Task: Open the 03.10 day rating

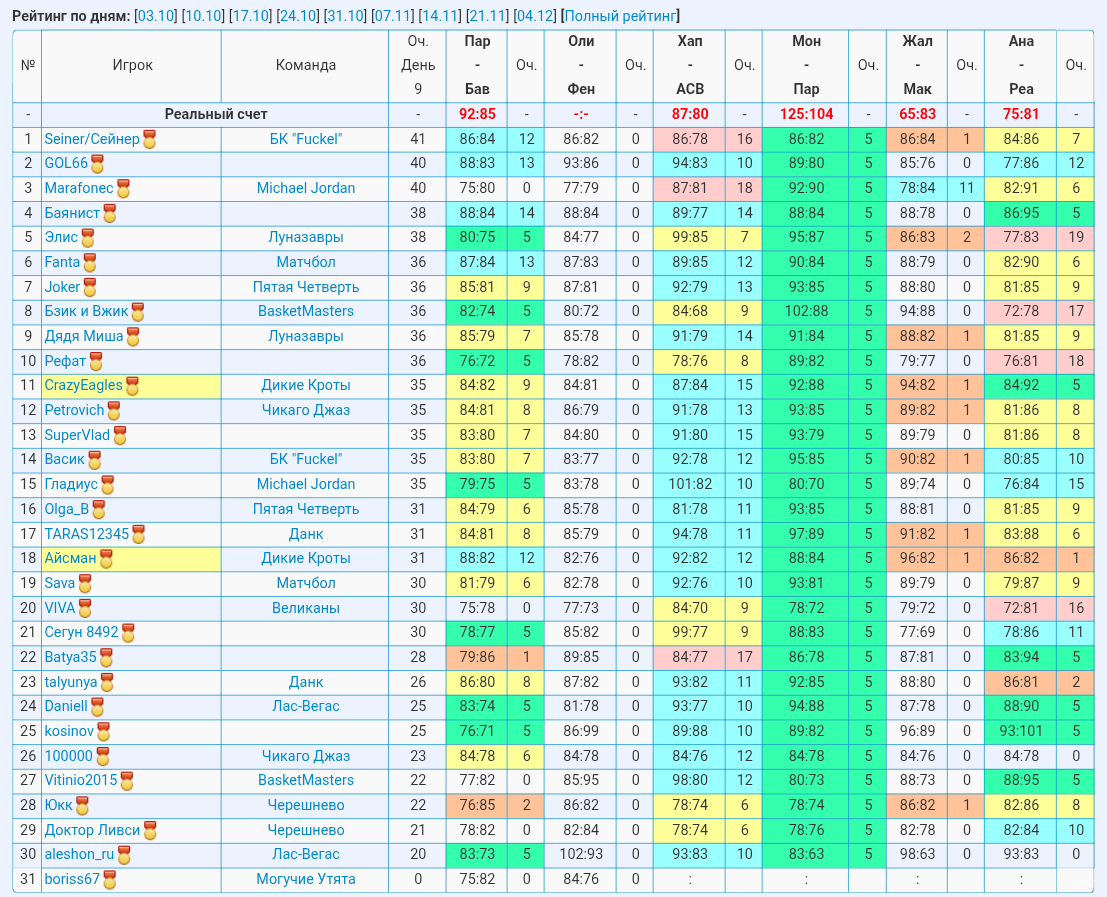Action: [x=155, y=16]
